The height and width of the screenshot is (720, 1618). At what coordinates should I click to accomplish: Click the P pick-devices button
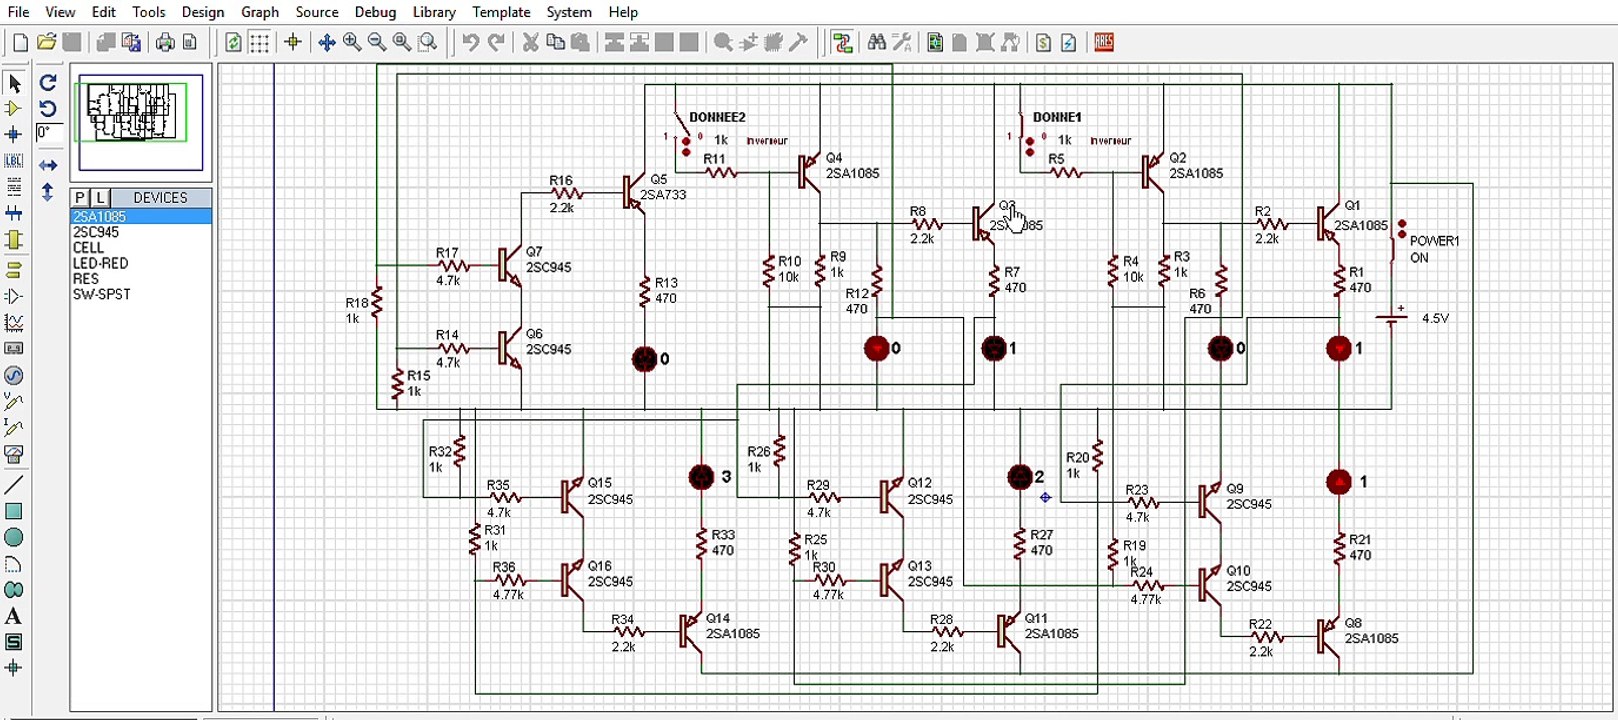tap(80, 197)
